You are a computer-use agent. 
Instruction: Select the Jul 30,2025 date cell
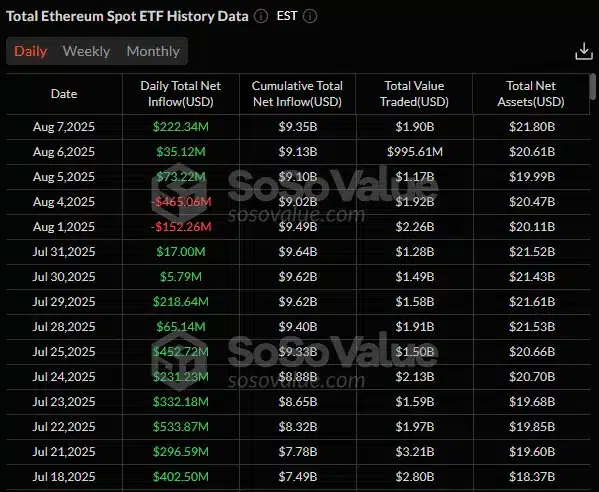(64, 277)
